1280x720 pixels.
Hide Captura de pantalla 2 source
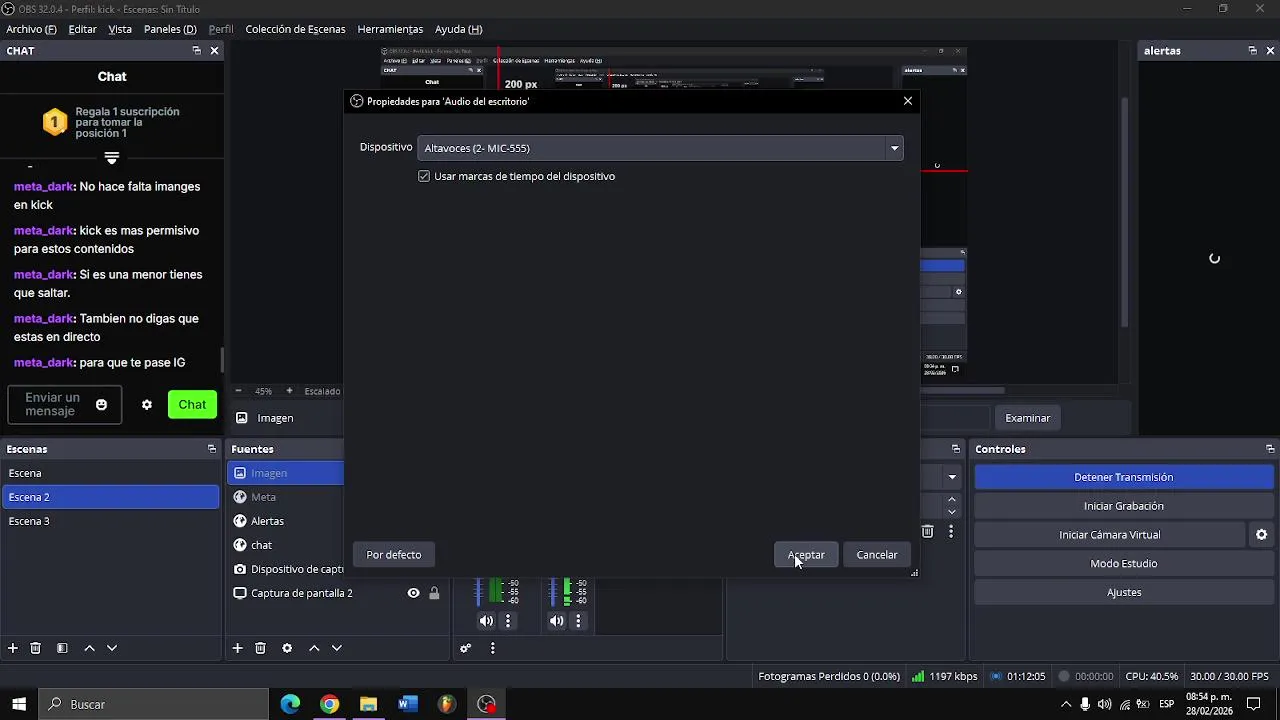pos(413,593)
